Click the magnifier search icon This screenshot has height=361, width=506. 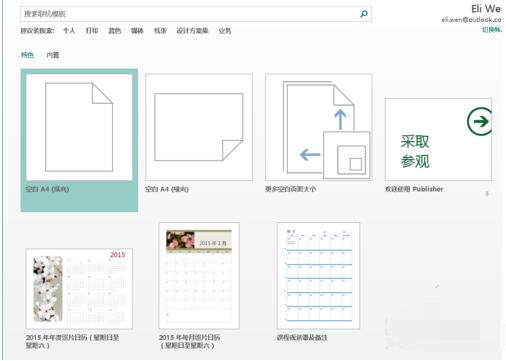364,14
